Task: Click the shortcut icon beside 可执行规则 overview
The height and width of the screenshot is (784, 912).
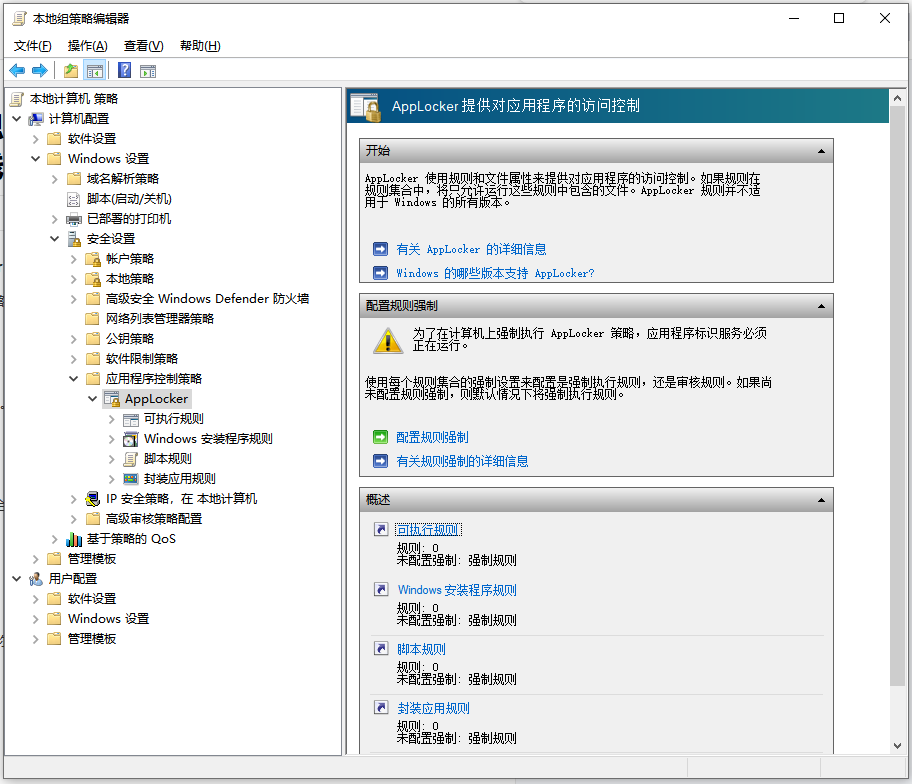Action: click(381, 529)
